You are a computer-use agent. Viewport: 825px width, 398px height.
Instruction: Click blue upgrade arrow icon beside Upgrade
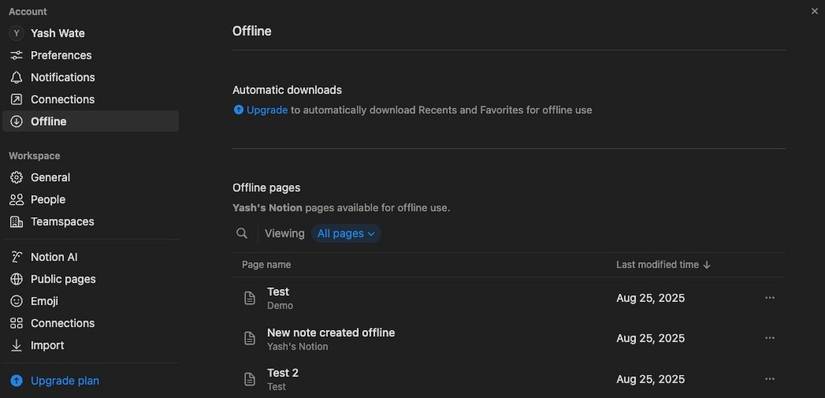(238, 110)
